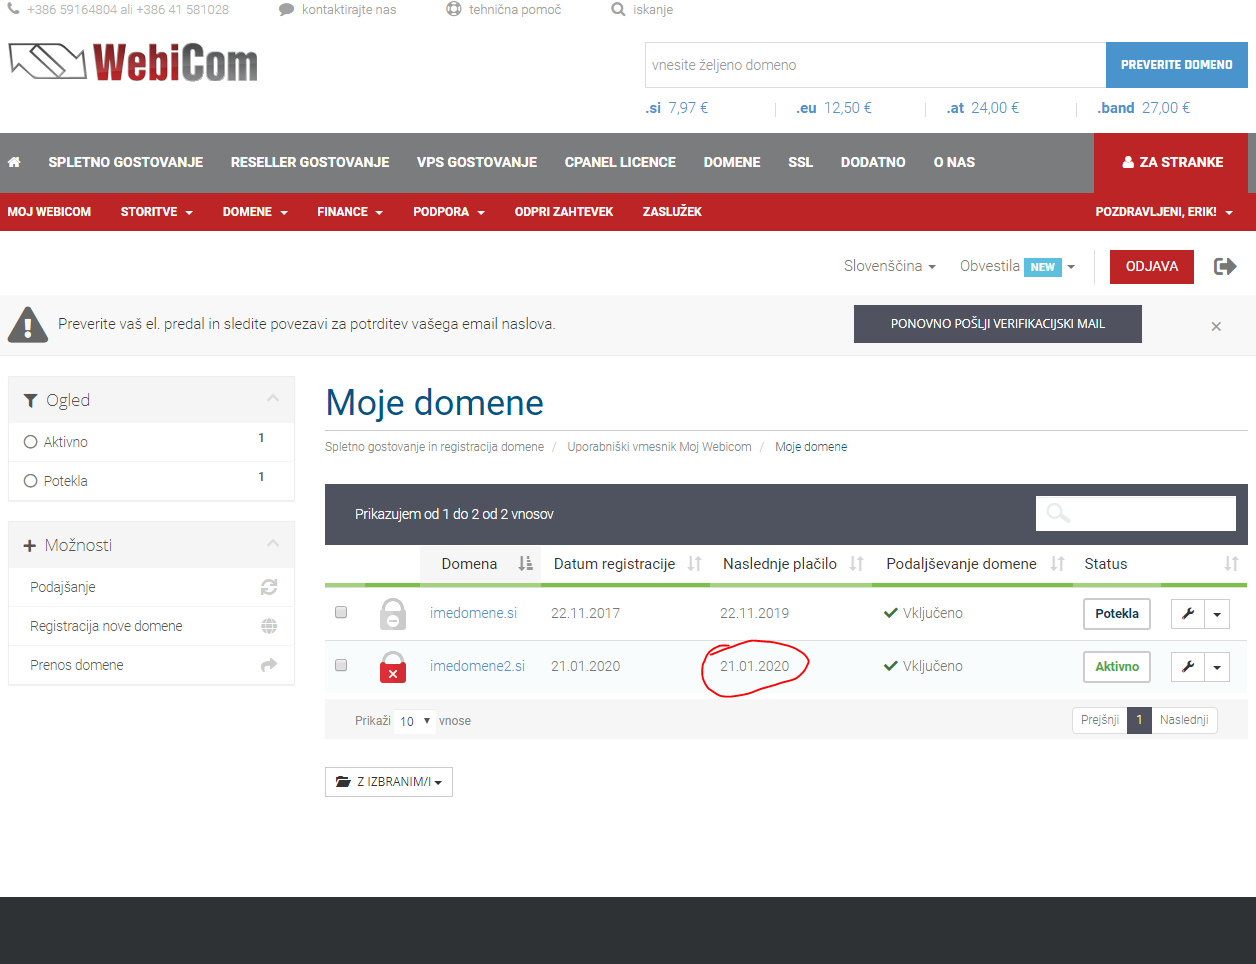The image size is (1256, 964).
Task: Click the Prejšnji pagination button
Action: click(1100, 720)
